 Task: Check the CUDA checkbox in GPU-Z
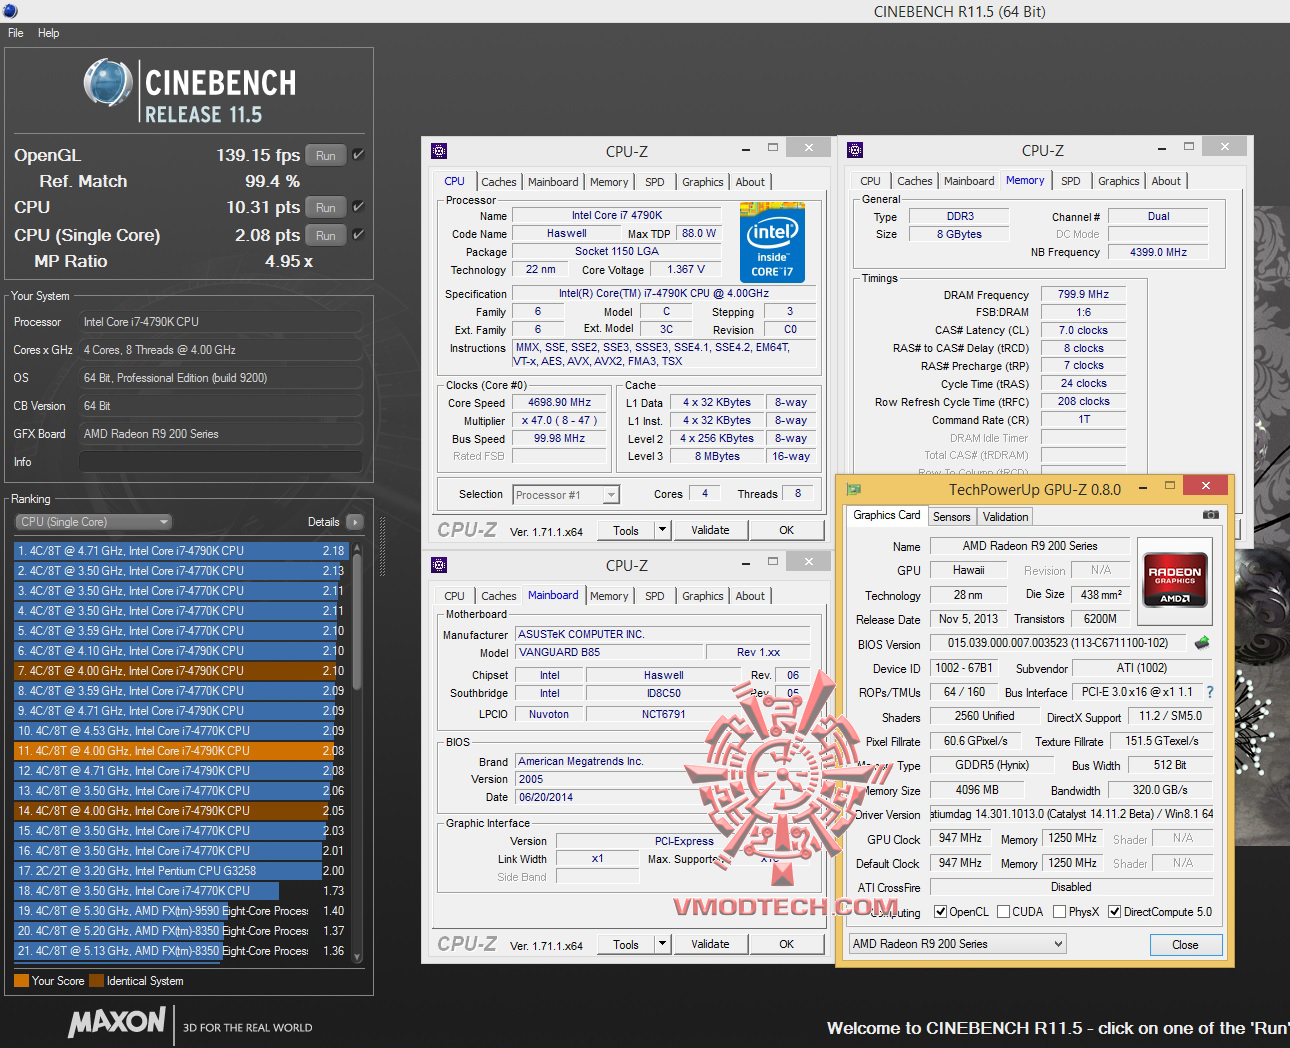[x=1003, y=912]
